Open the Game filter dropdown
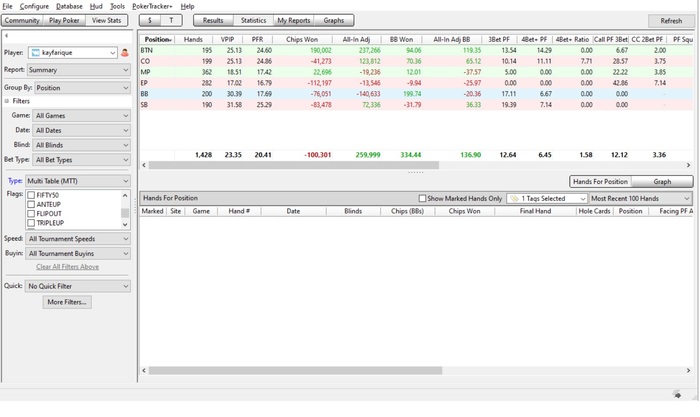 coord(81,116)
